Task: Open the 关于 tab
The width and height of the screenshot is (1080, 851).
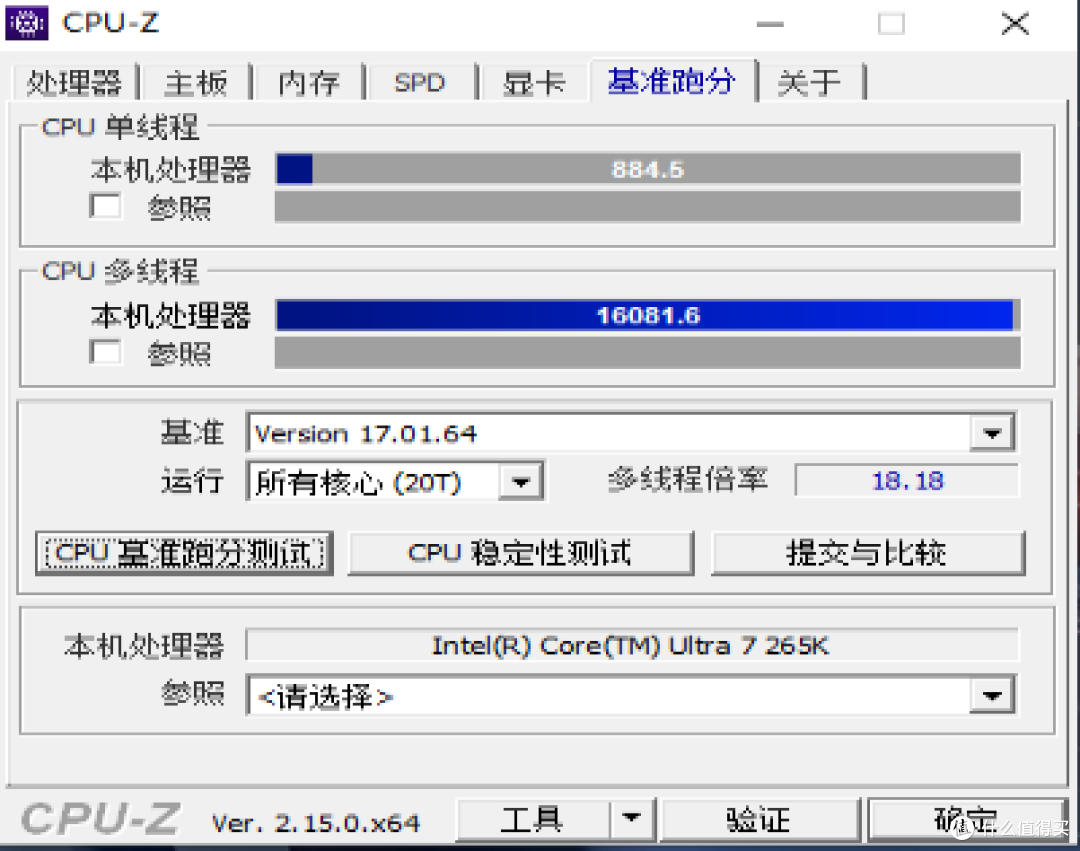Action: 809,83
